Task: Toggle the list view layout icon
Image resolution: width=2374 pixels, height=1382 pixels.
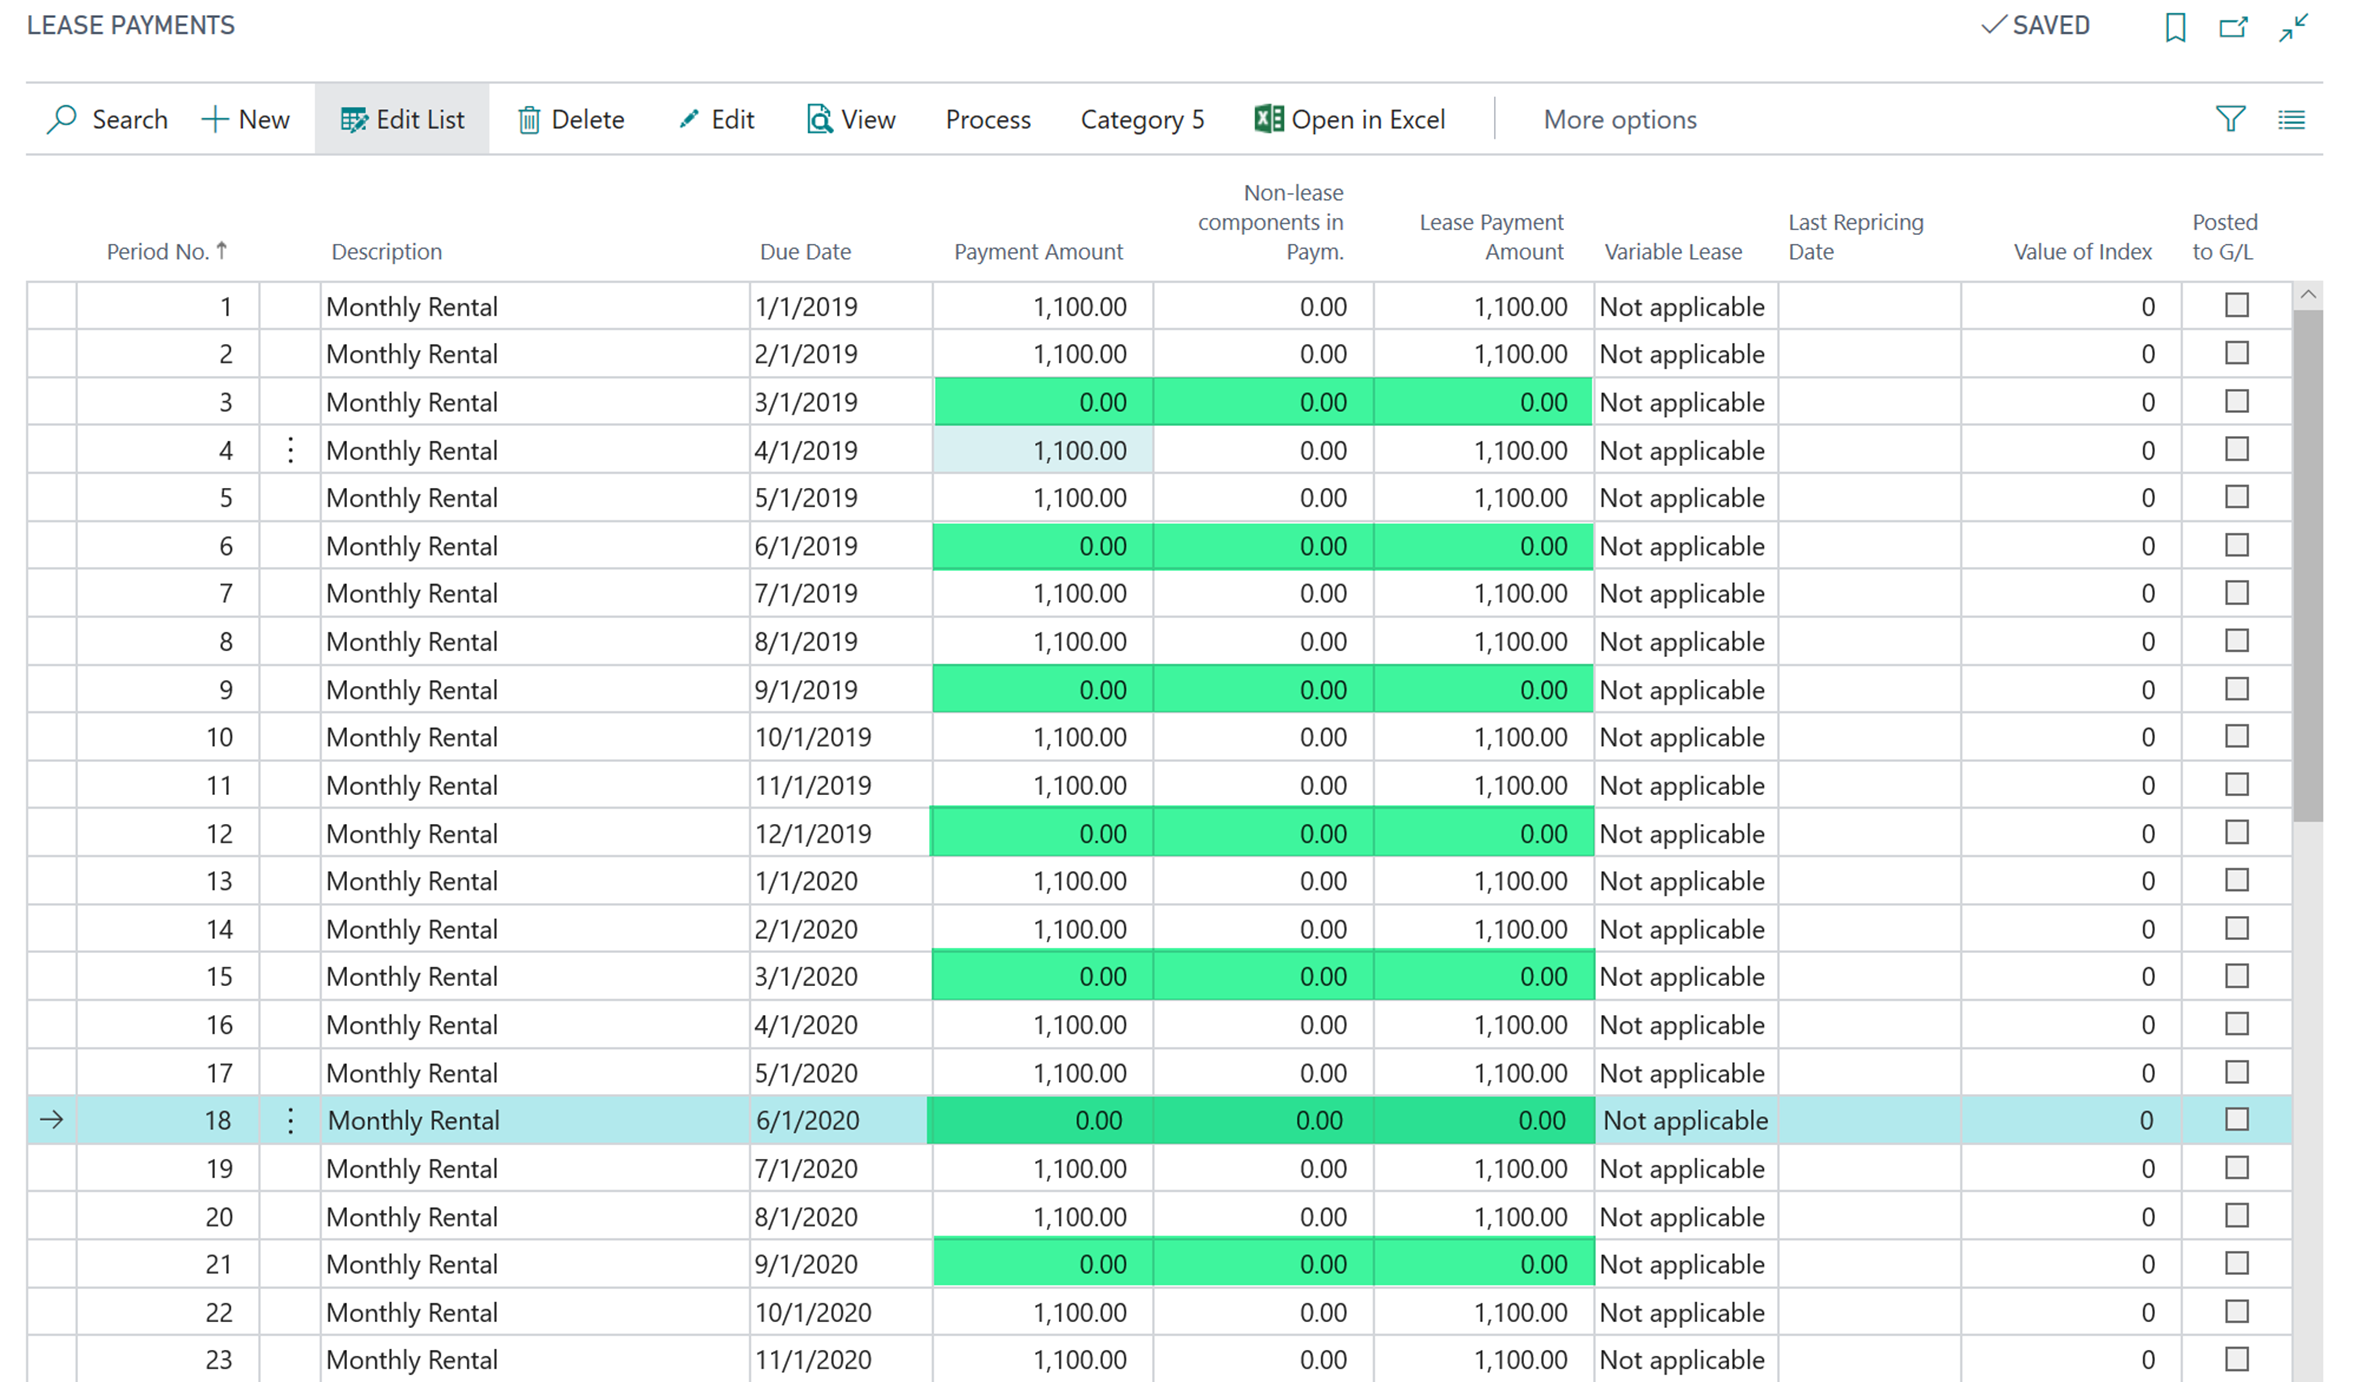Action: (x=2292, y=120)
